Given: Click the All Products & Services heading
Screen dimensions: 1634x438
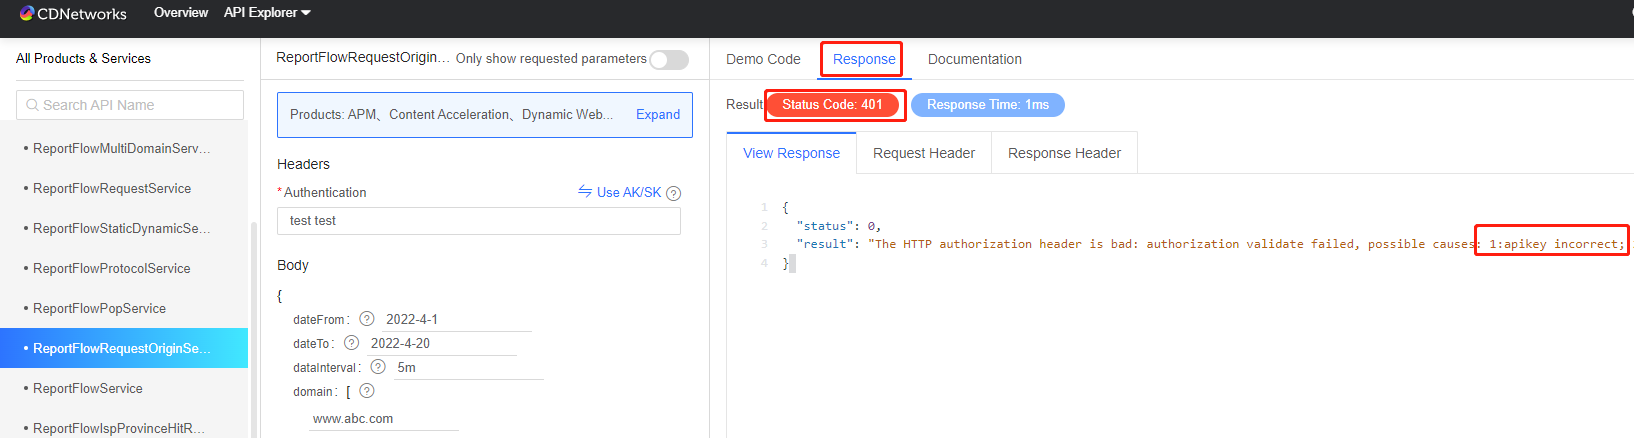Looking at the screenshot, I should 83,59.
